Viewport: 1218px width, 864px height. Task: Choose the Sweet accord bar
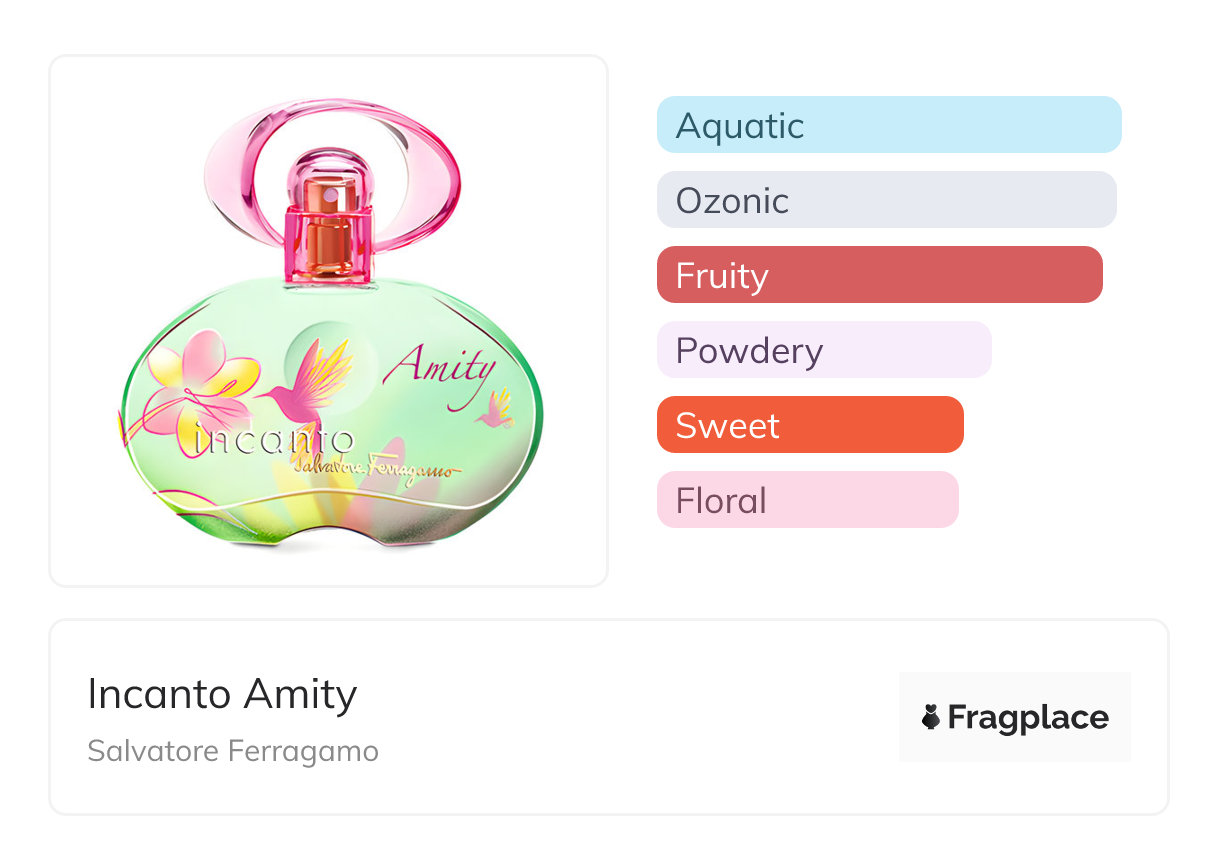pyautogui.click(x=809, y=425)
